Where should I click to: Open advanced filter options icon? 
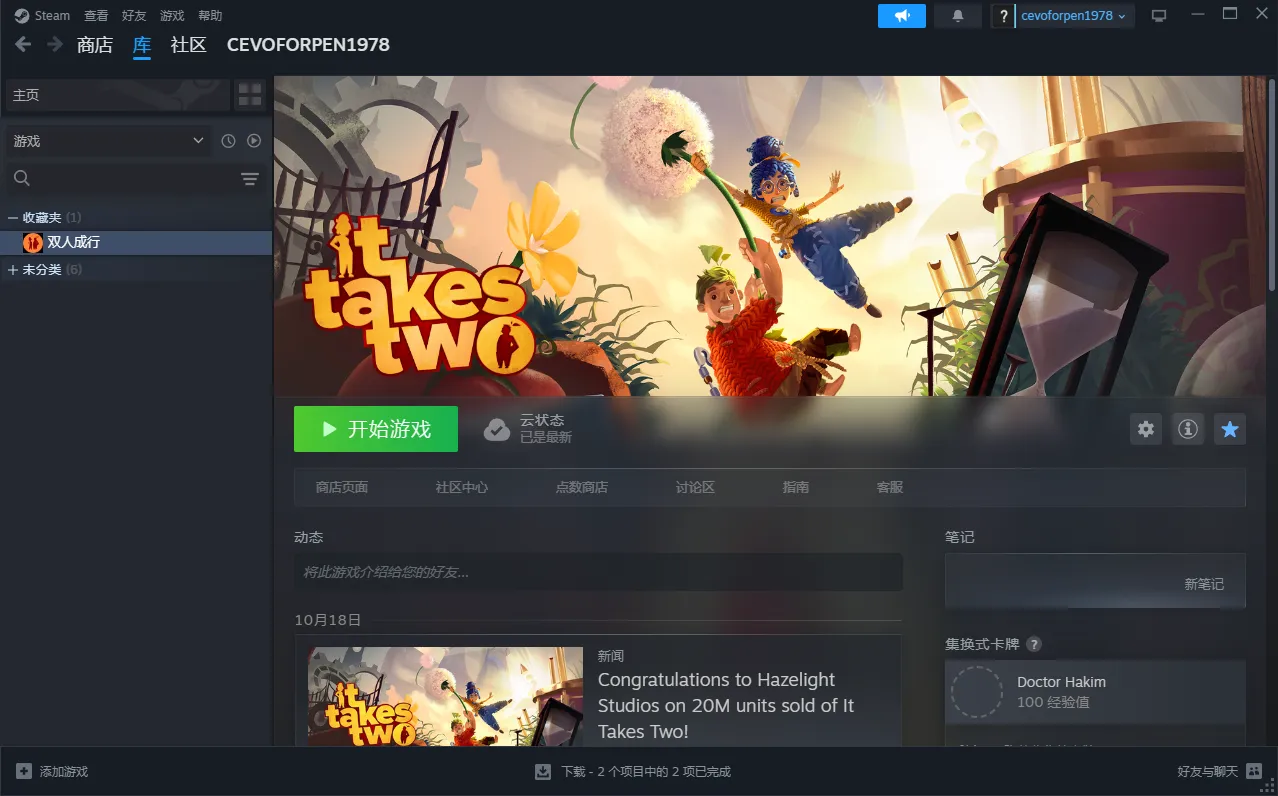[x=250, y=179]
